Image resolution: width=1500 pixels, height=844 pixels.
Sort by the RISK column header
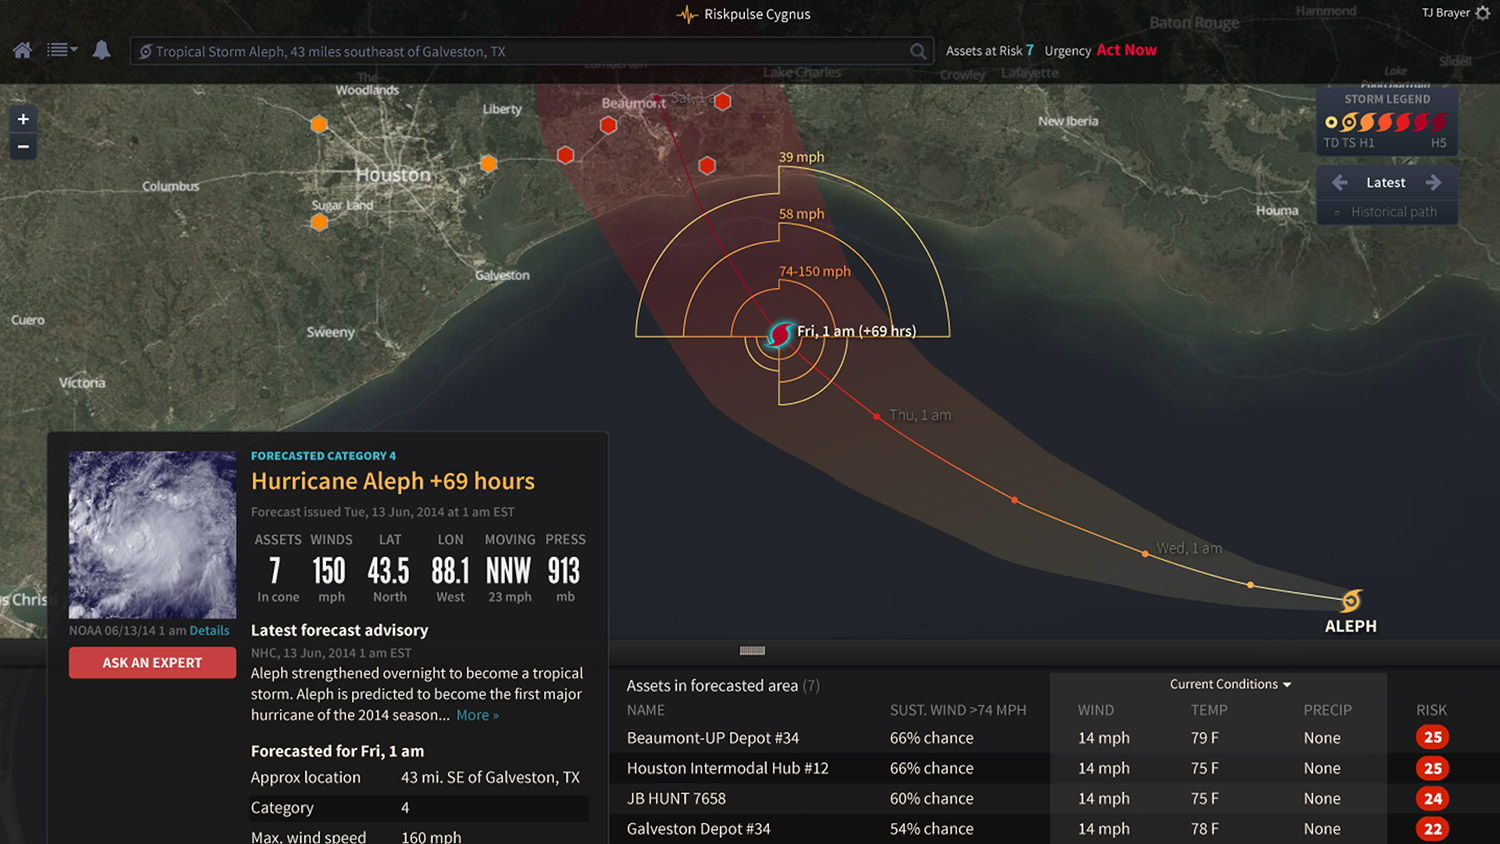(x=1431, y=710)
